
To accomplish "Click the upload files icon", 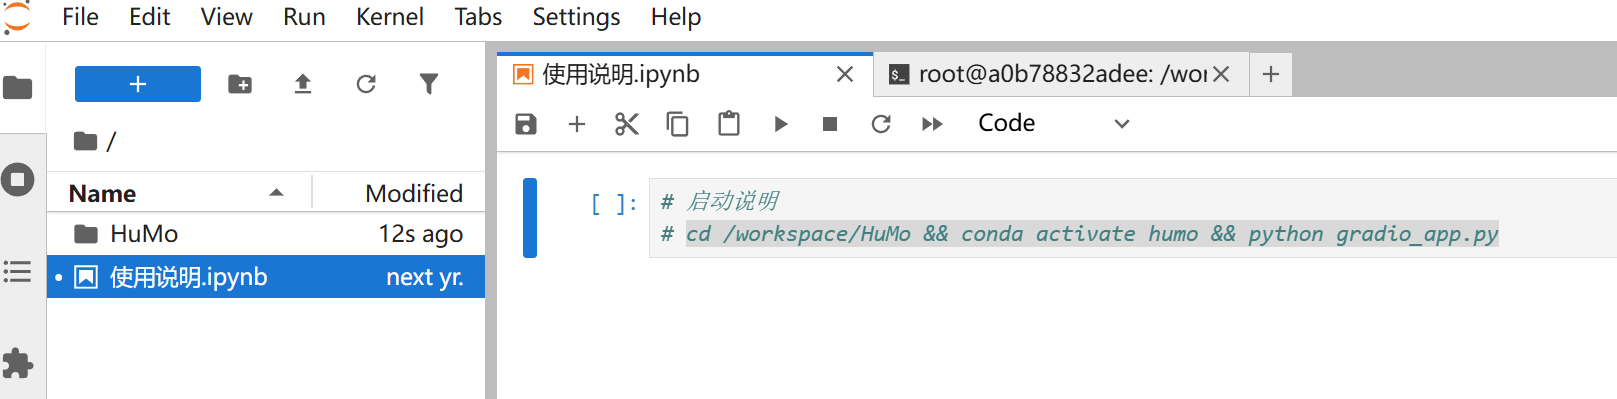I will coord(303,84).
